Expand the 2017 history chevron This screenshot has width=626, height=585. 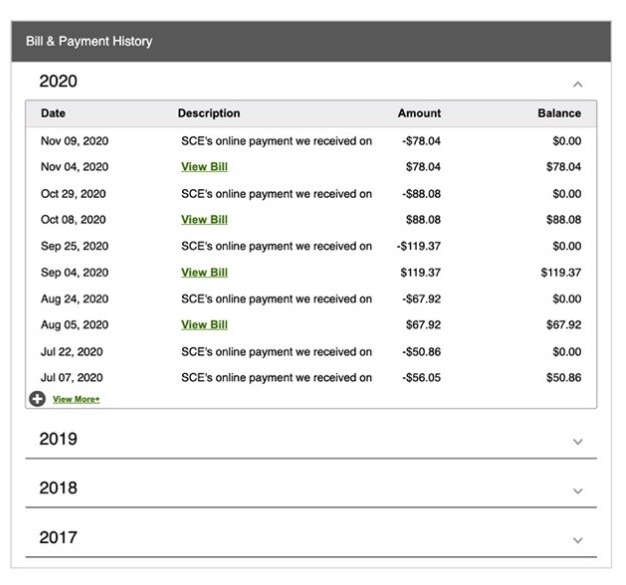pyautogui.click(x=577, y=539)
